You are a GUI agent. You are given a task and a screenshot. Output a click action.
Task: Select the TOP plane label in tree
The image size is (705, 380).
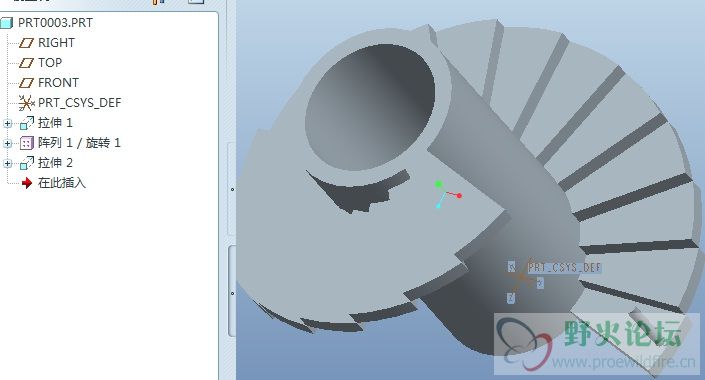click(50, 63)
